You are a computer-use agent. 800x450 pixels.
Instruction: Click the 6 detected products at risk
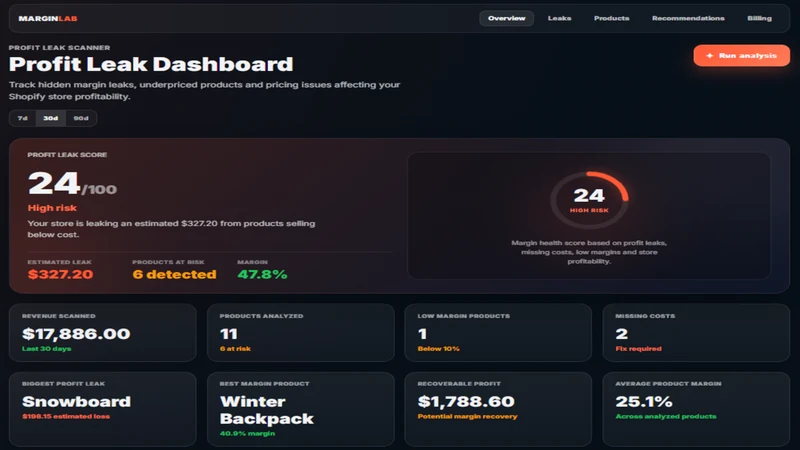coord(174,274)
